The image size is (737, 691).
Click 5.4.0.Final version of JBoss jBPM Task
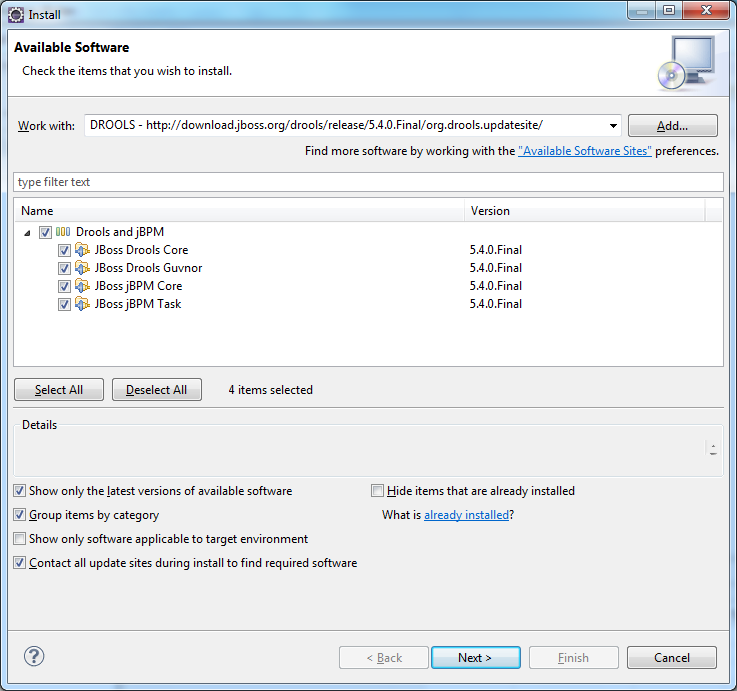click(x=495, y=304)
